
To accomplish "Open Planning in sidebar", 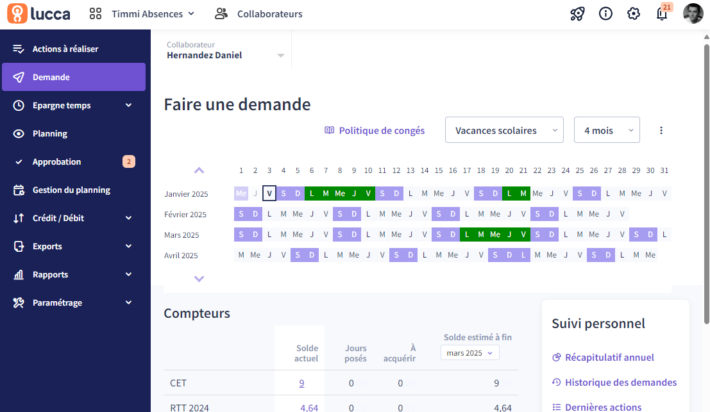I will [x=74, y=134].
